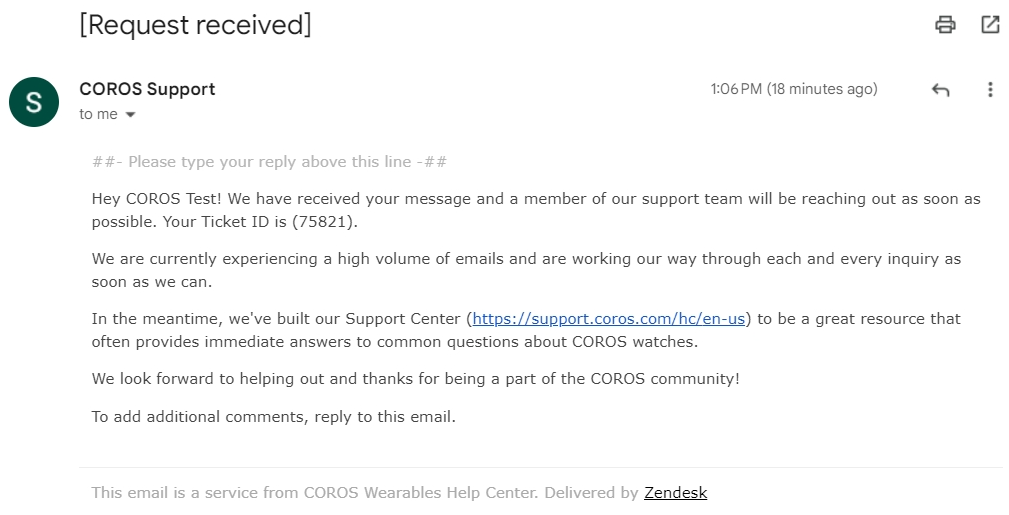Click the "We look forward to helping" sentence

pos(415,379)
